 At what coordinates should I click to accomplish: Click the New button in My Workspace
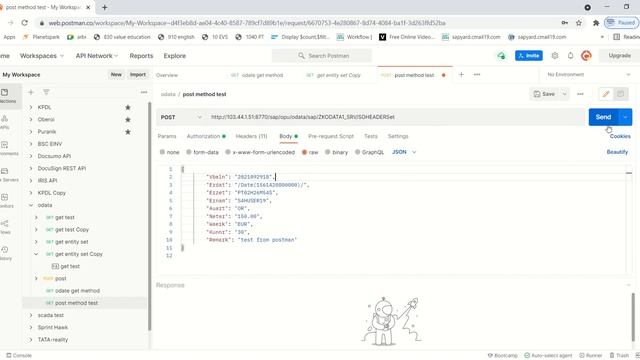coord(116,75)
